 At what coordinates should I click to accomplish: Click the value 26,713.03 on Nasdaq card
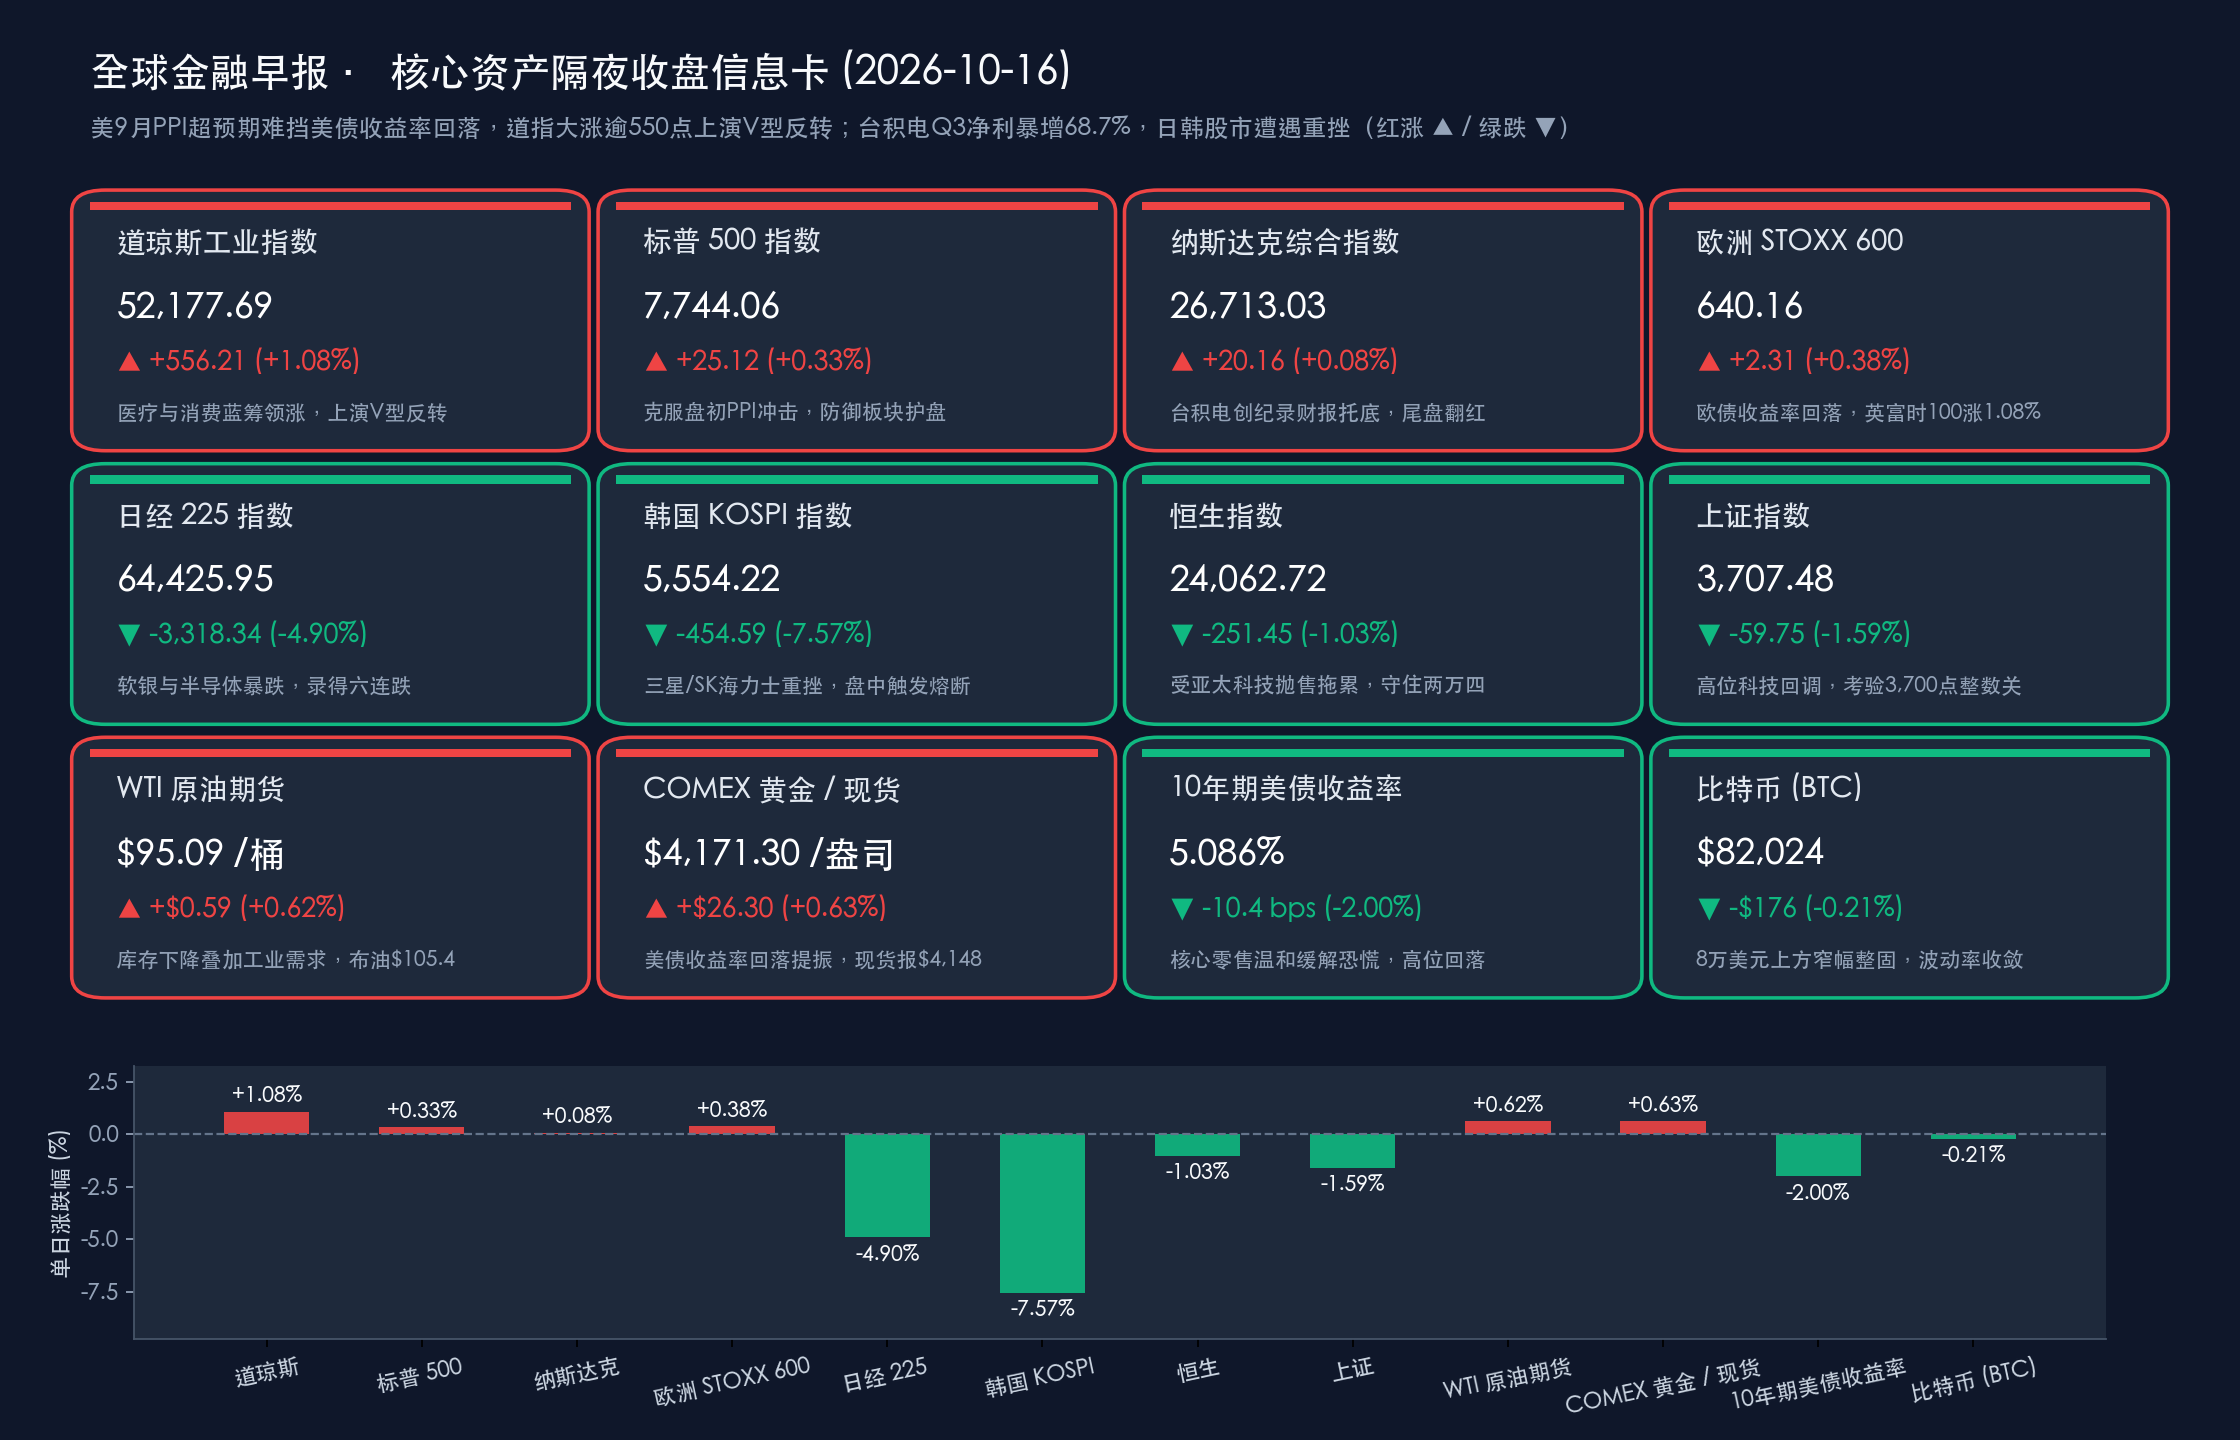(x=1248, y=306)
